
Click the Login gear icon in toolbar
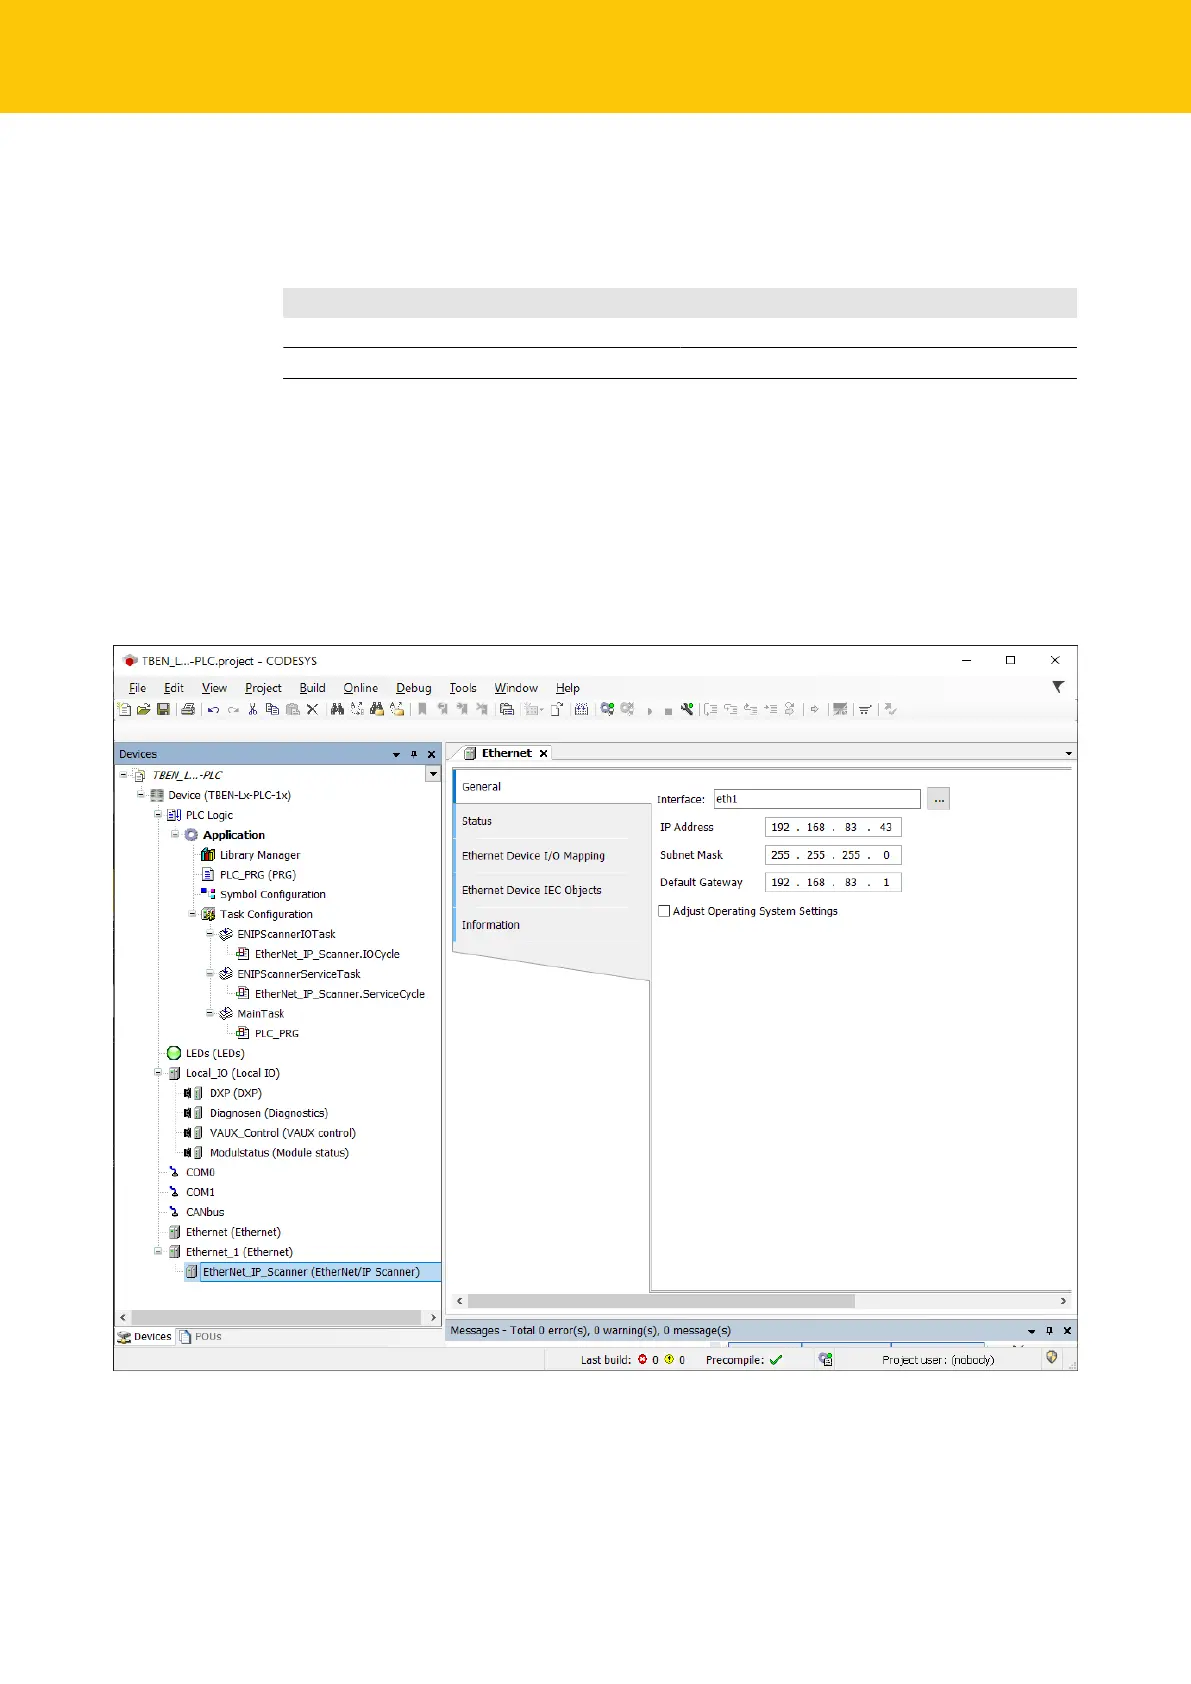(x=607, y=709)
